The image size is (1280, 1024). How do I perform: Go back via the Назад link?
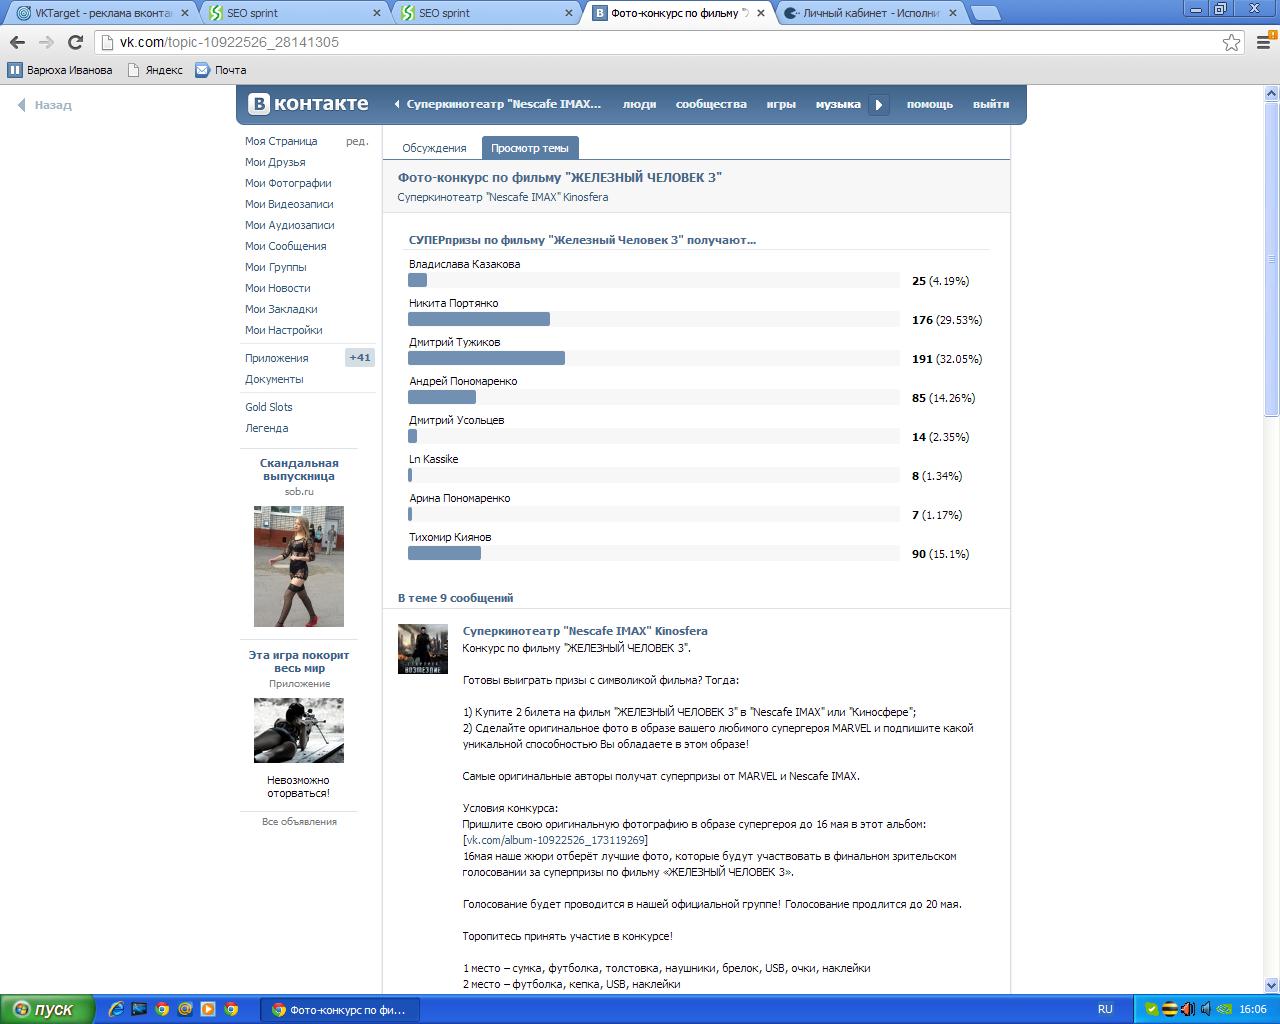click(x=45, y=105)
